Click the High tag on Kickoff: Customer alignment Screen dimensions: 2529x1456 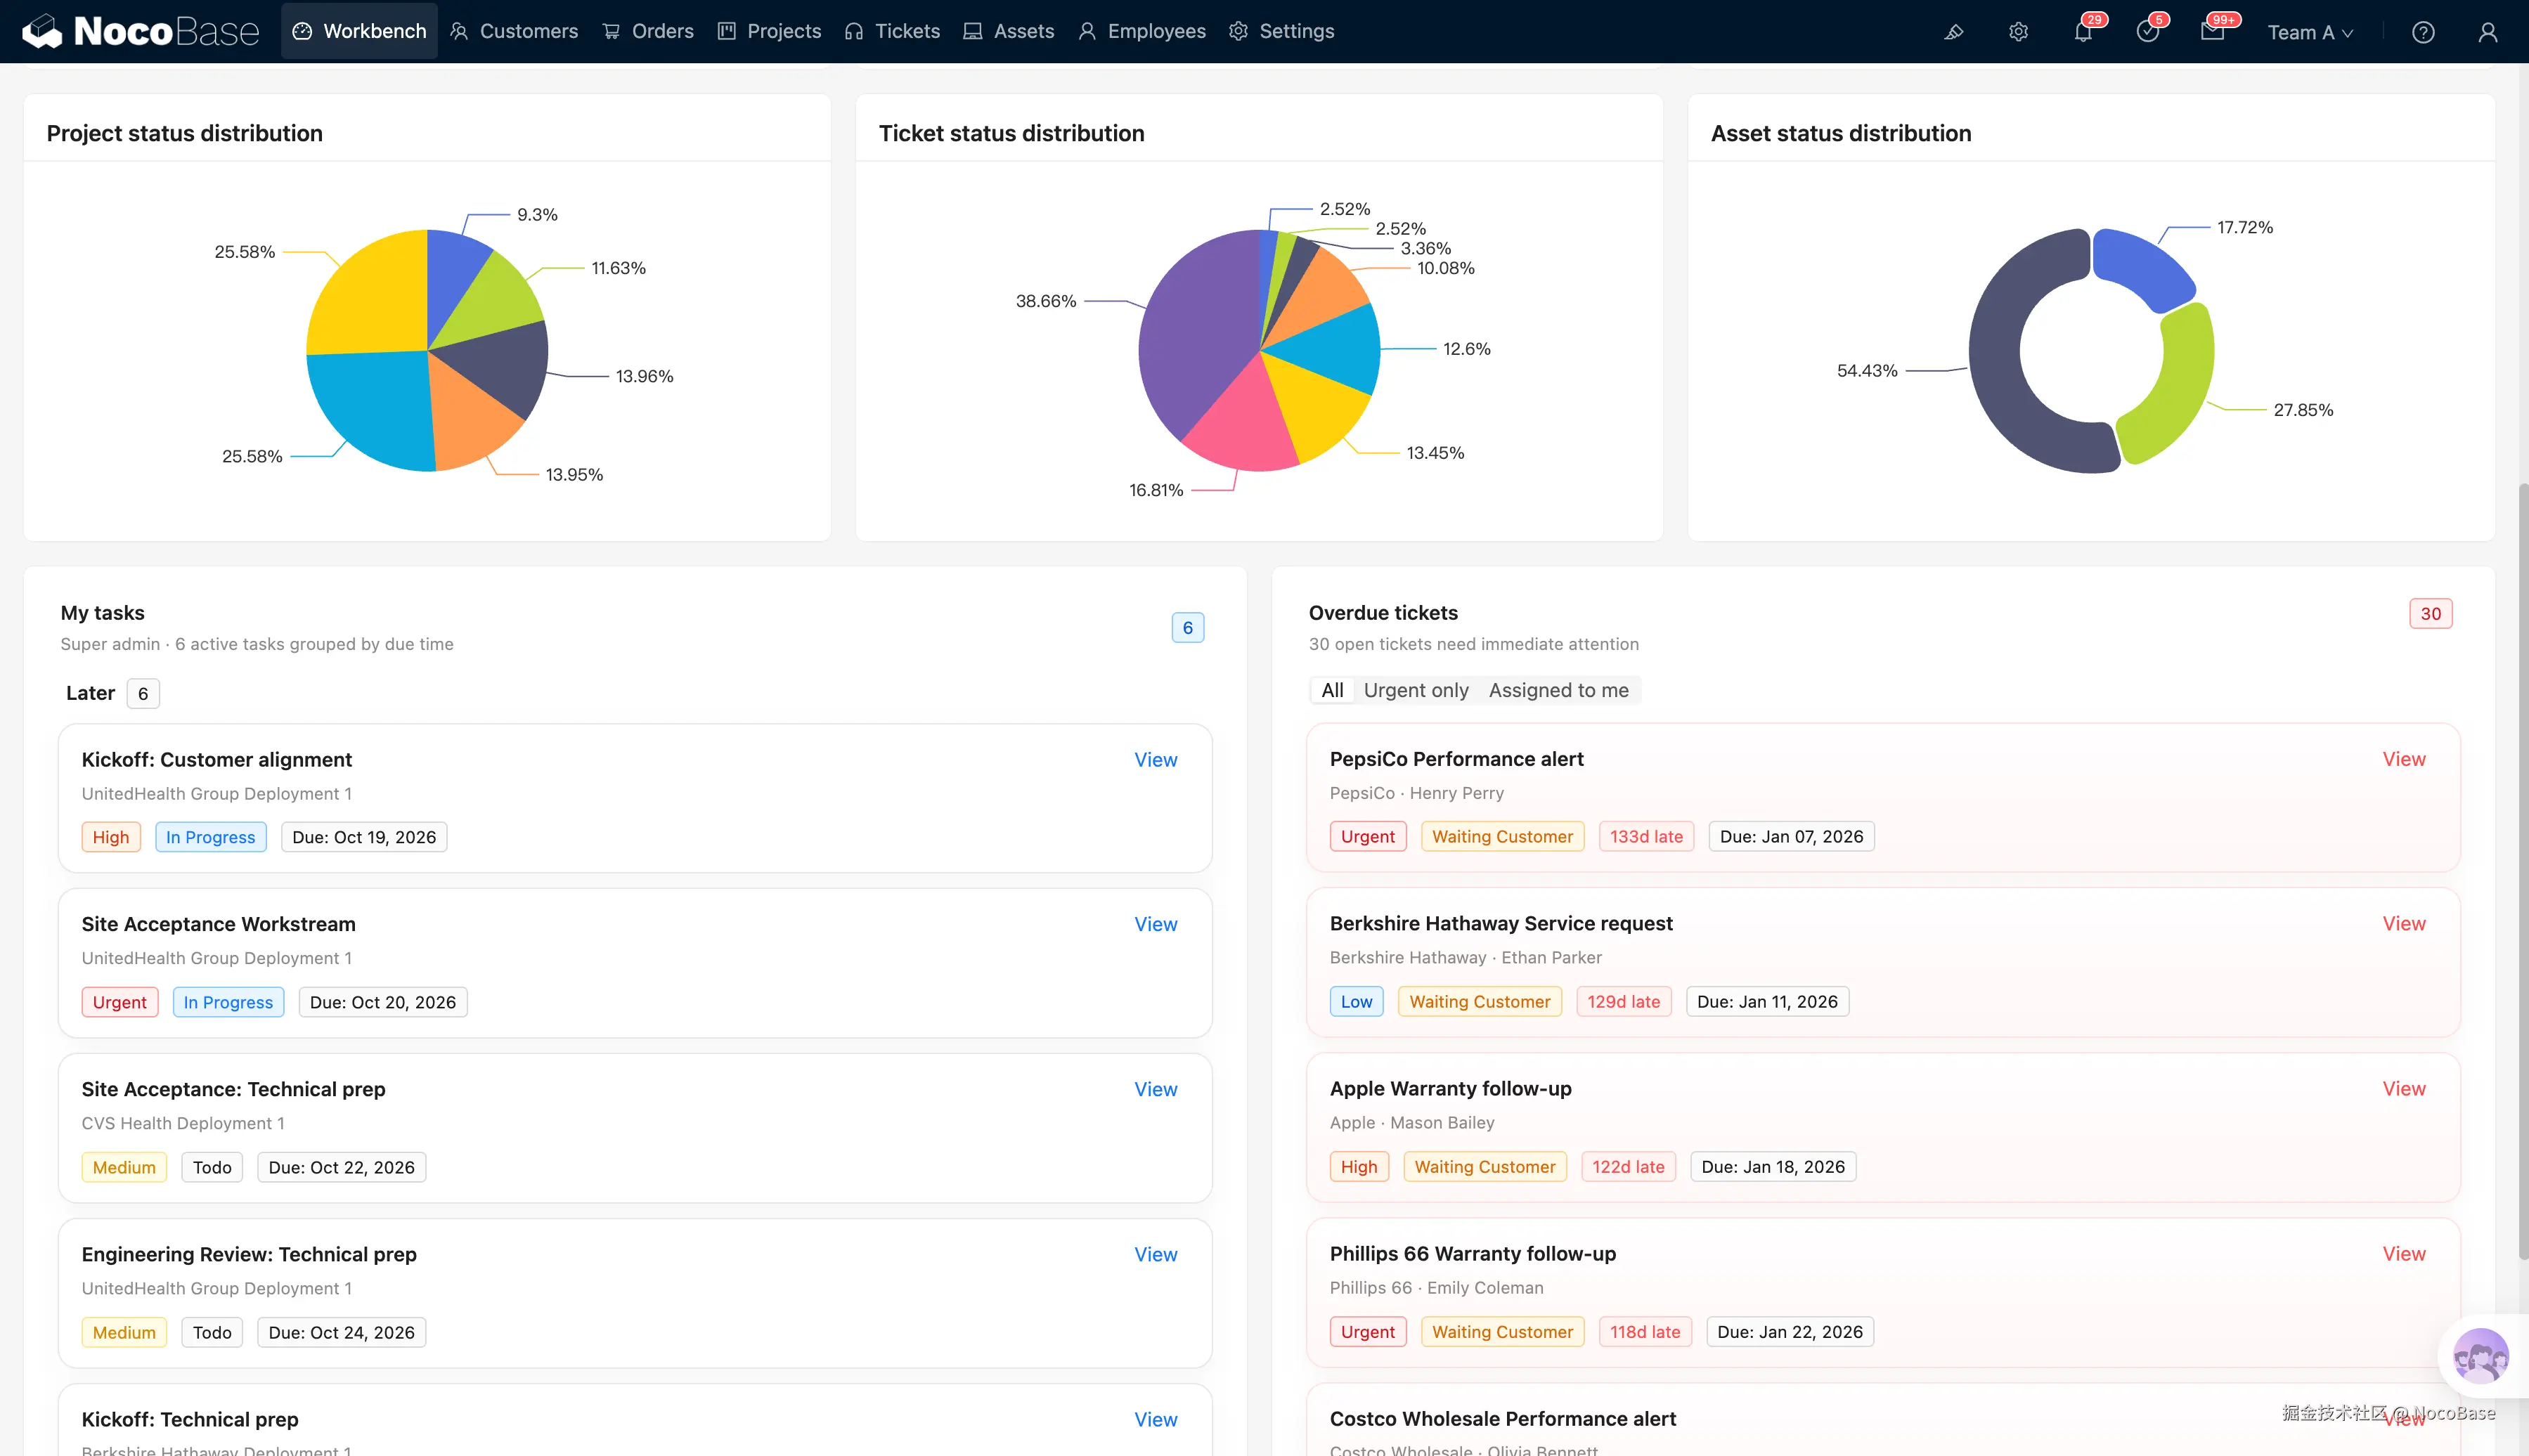[111, 837]
